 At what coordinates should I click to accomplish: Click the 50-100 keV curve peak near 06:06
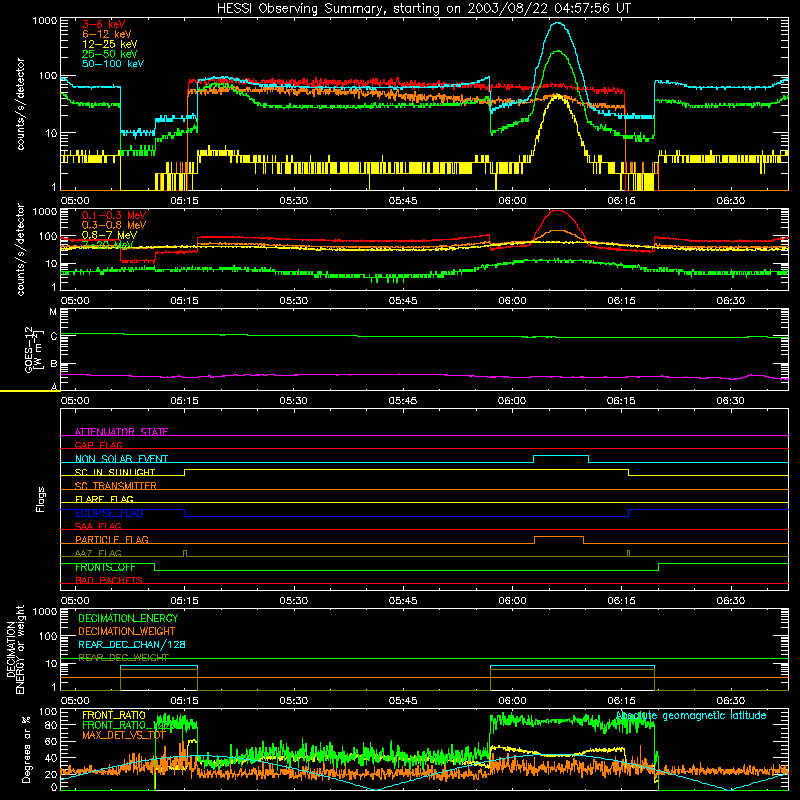click(558, 23)
